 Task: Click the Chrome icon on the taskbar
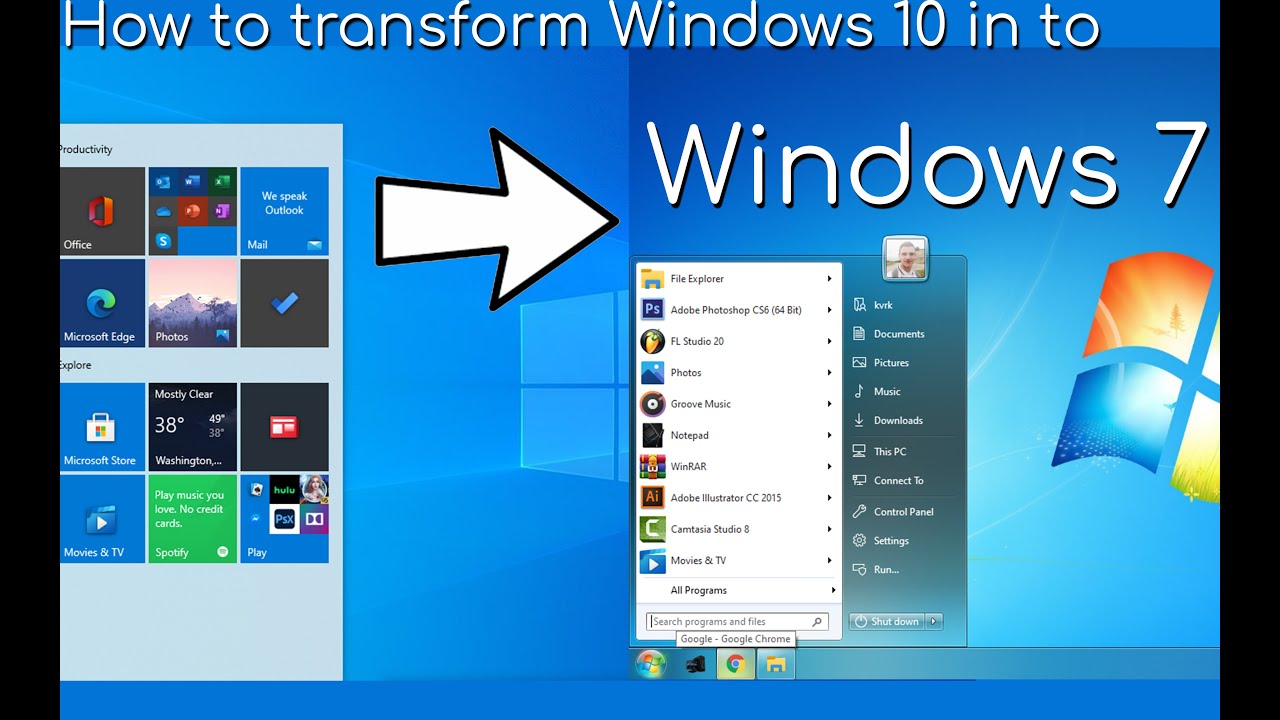tap(736, 664)
